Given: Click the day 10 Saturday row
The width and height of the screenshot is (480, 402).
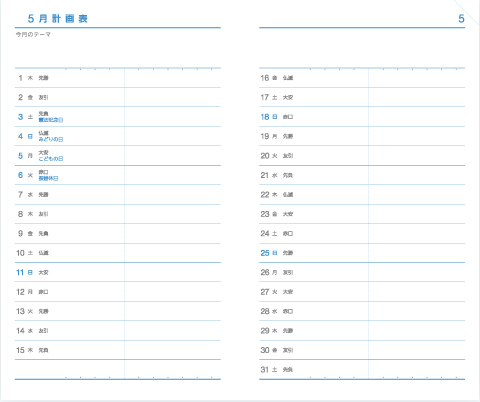Looking at the screenshot, I should coord(118,253).
